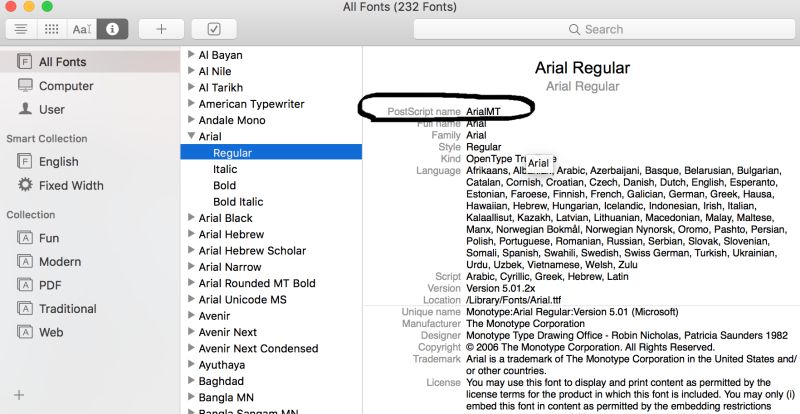Expand Ayuthaya font family

(x=191, y=364)
